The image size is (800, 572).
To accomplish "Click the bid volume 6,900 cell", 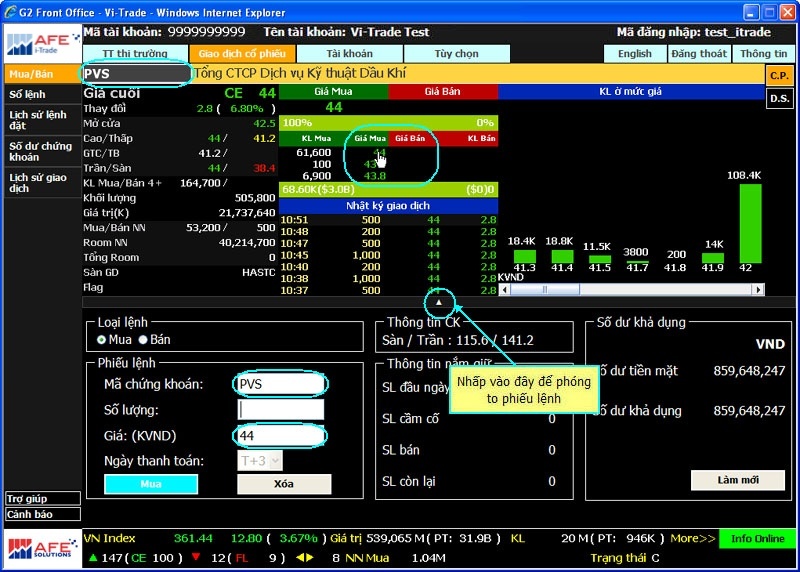I will pyautogui.click(x=316, y=176).
